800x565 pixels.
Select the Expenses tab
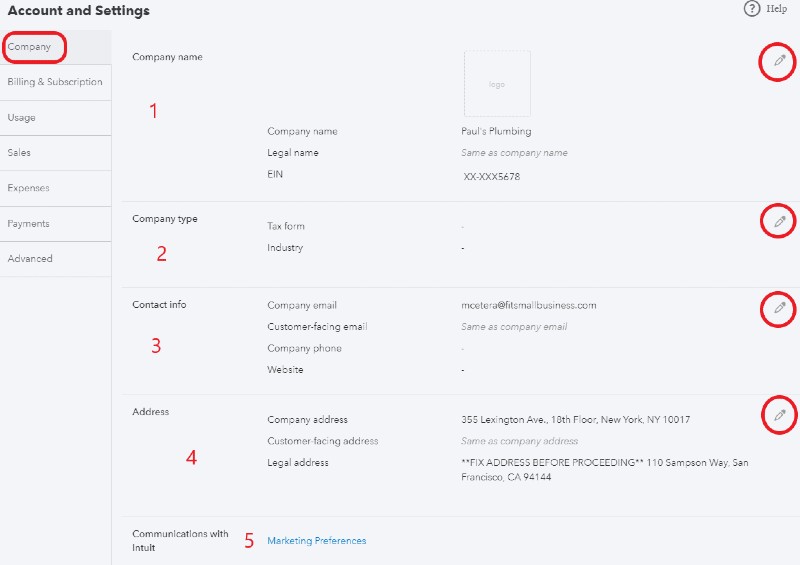pos(56,188)
